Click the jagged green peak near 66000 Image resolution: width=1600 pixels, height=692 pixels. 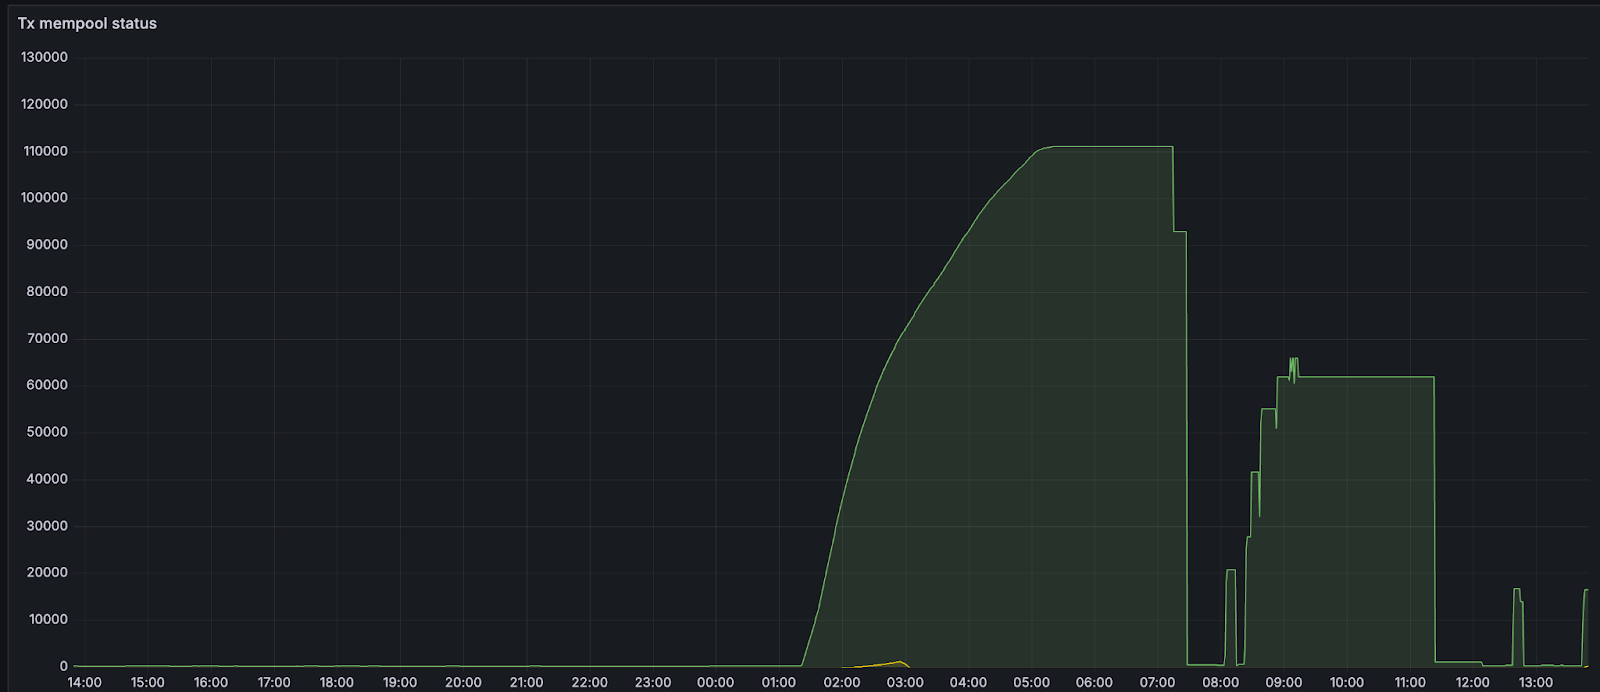coord(1293,368)
